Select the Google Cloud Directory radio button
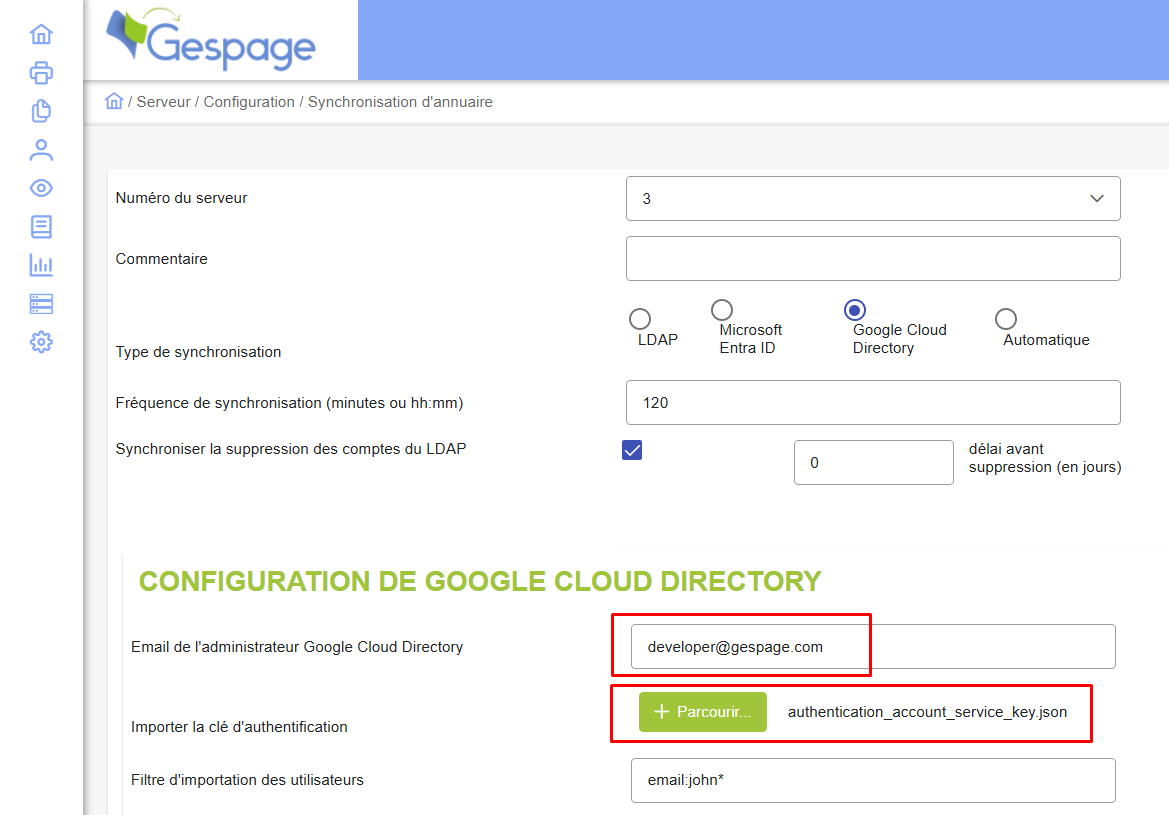 click(854, 309)
